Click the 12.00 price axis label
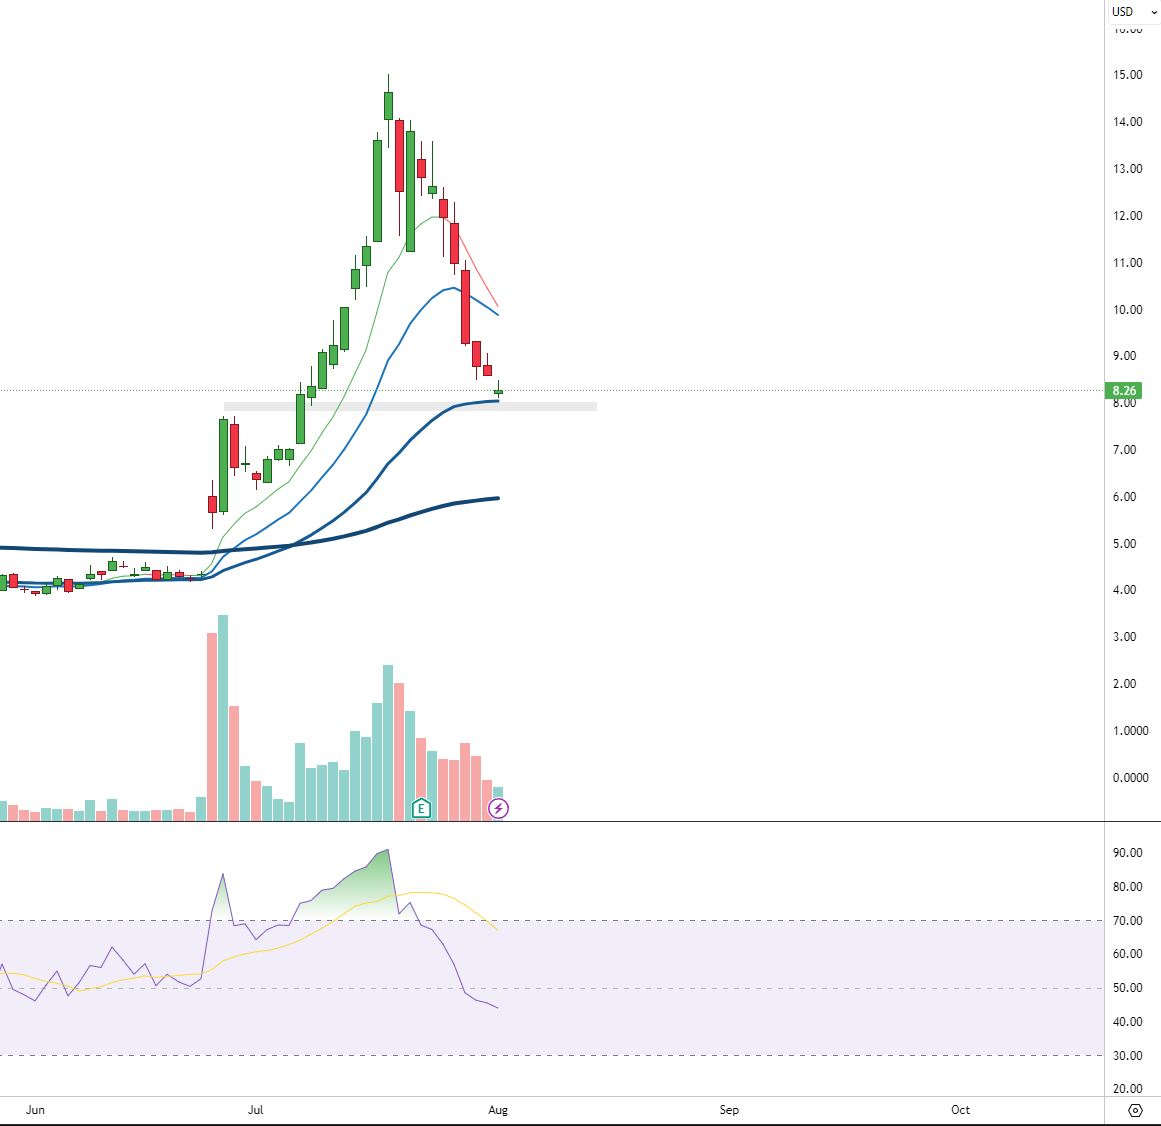The image size is (1161, 1126). pyautogui.click(x=1128, y=215)
